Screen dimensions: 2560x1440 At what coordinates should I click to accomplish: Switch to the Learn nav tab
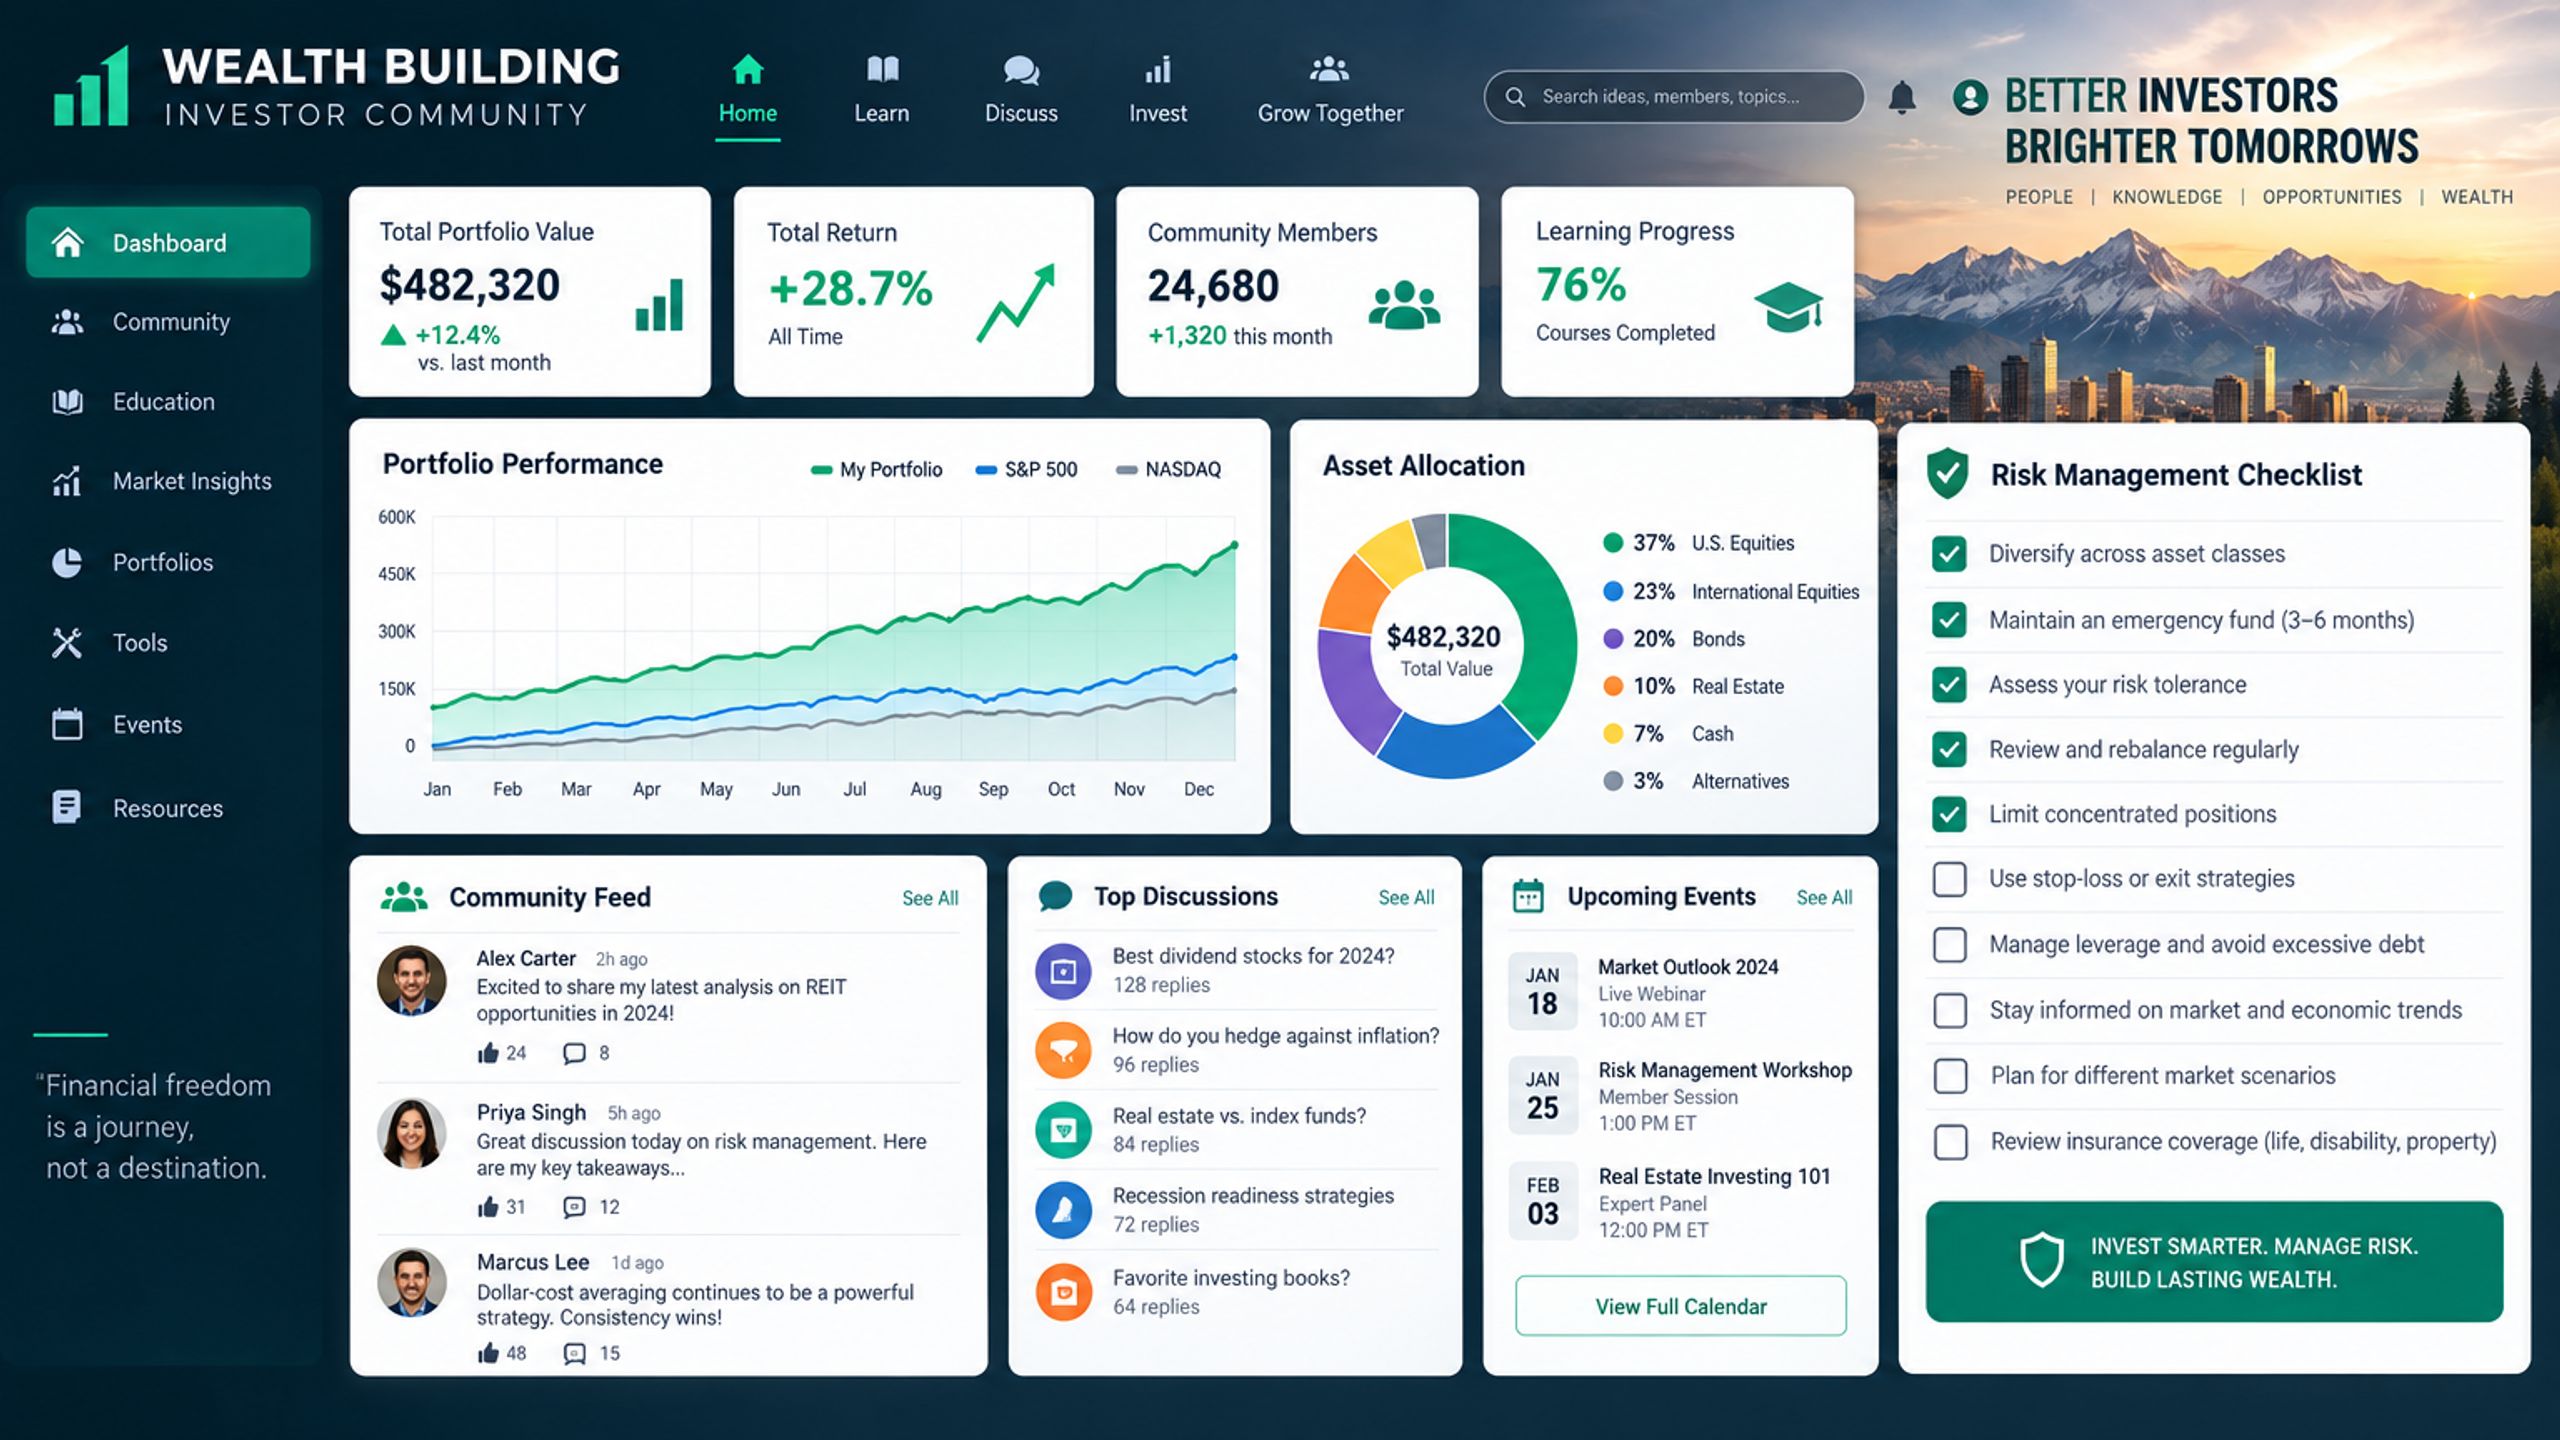[x=881, y=90]
